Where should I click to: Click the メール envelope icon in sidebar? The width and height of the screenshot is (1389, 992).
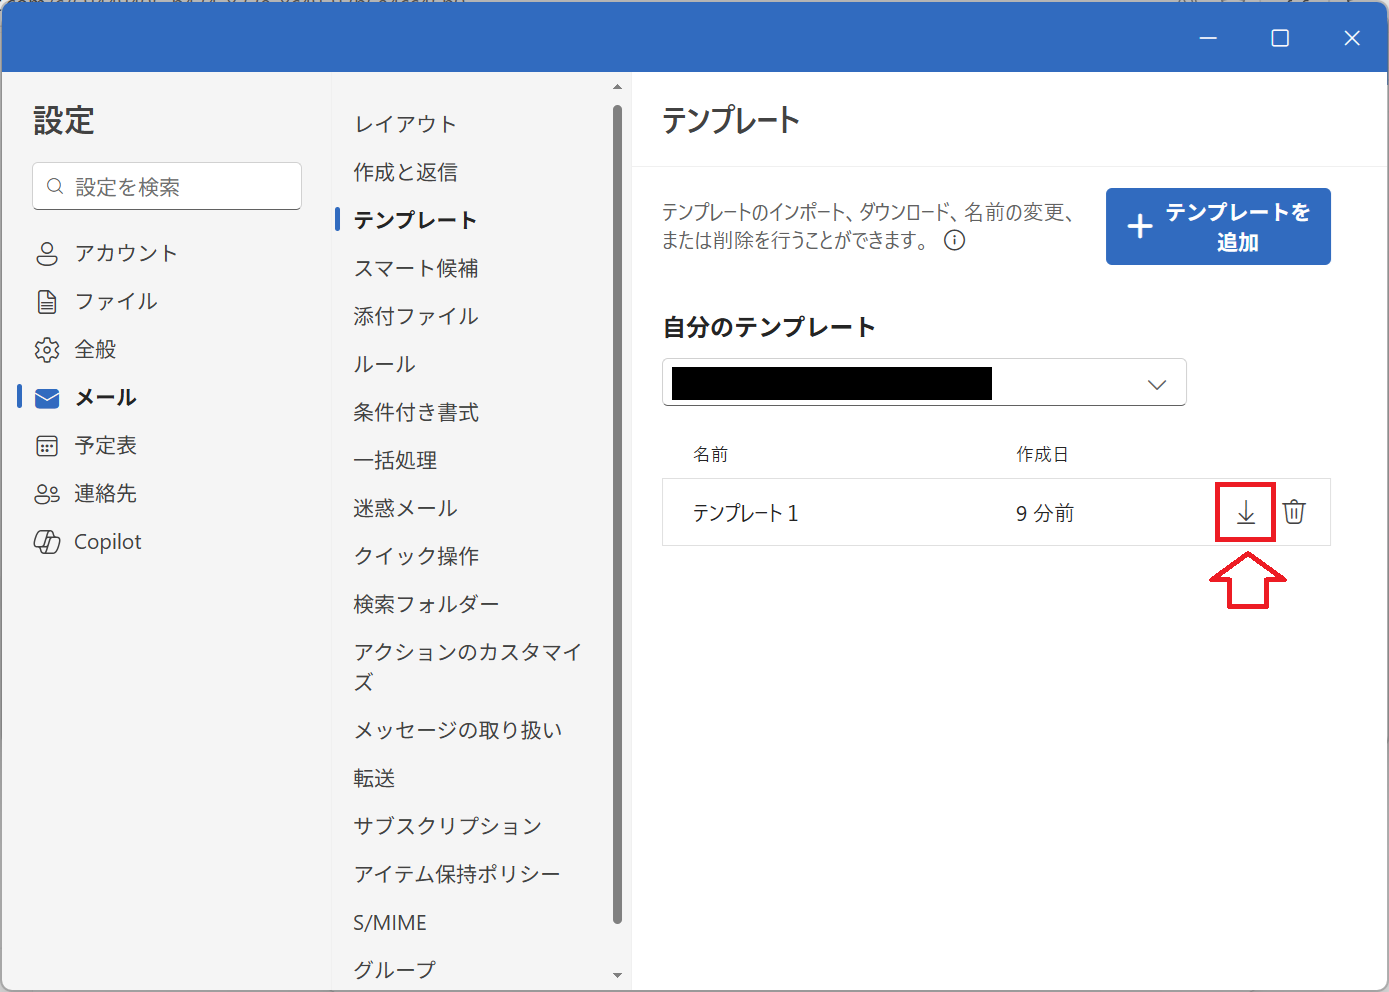[47, 397]
